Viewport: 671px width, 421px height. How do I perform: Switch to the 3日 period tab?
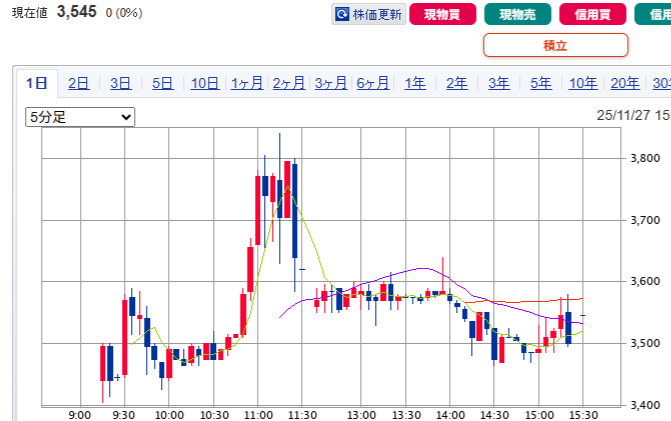coord(120,83)
